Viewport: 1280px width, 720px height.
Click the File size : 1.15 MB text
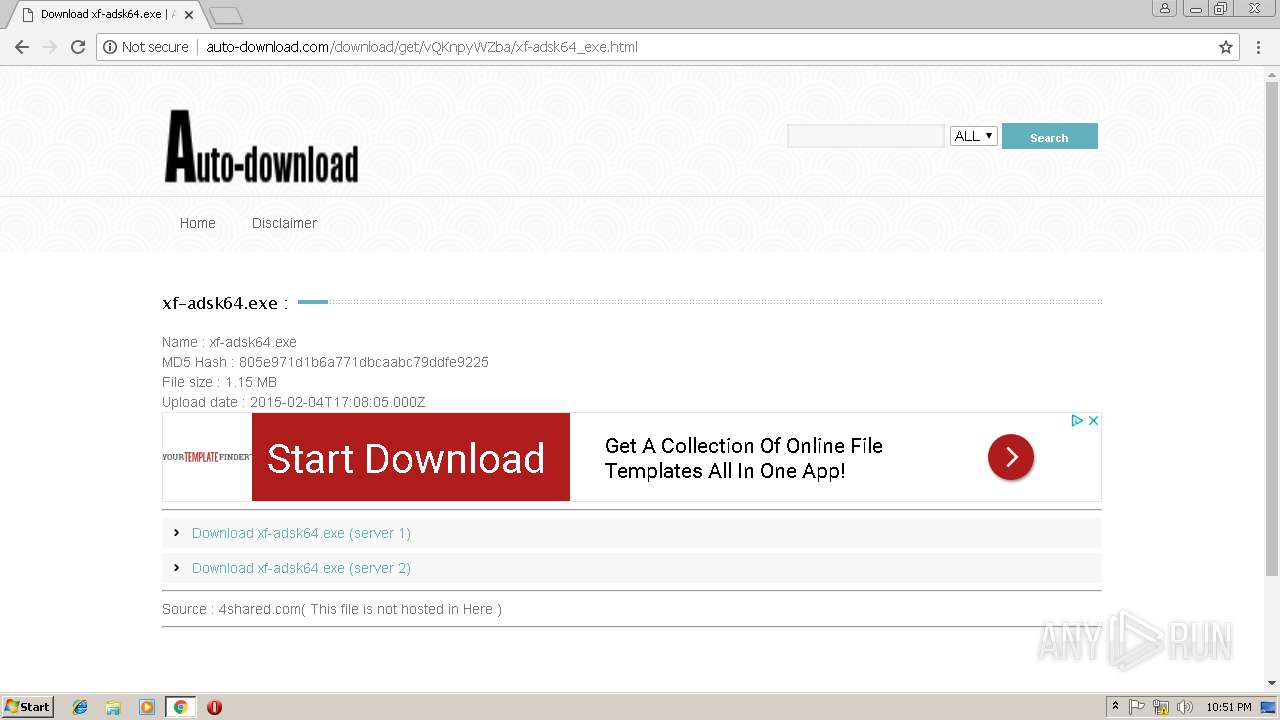click(219, 382)
